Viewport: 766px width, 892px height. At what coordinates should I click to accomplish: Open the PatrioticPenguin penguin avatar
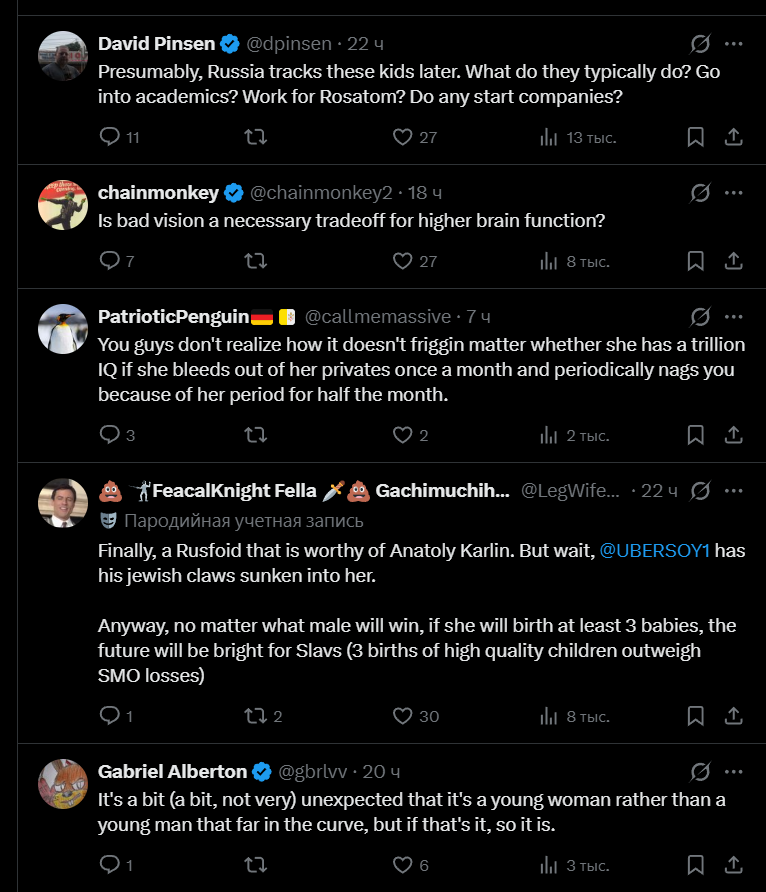coord(63,329)
